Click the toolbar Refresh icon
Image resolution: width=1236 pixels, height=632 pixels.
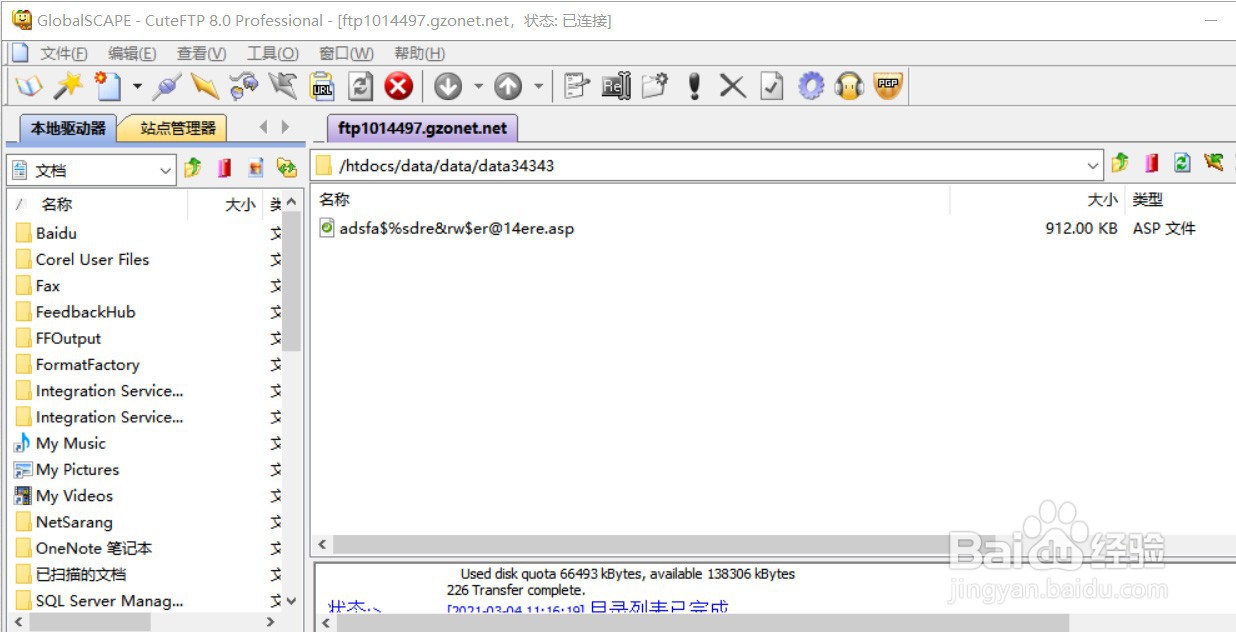point(361,86)
